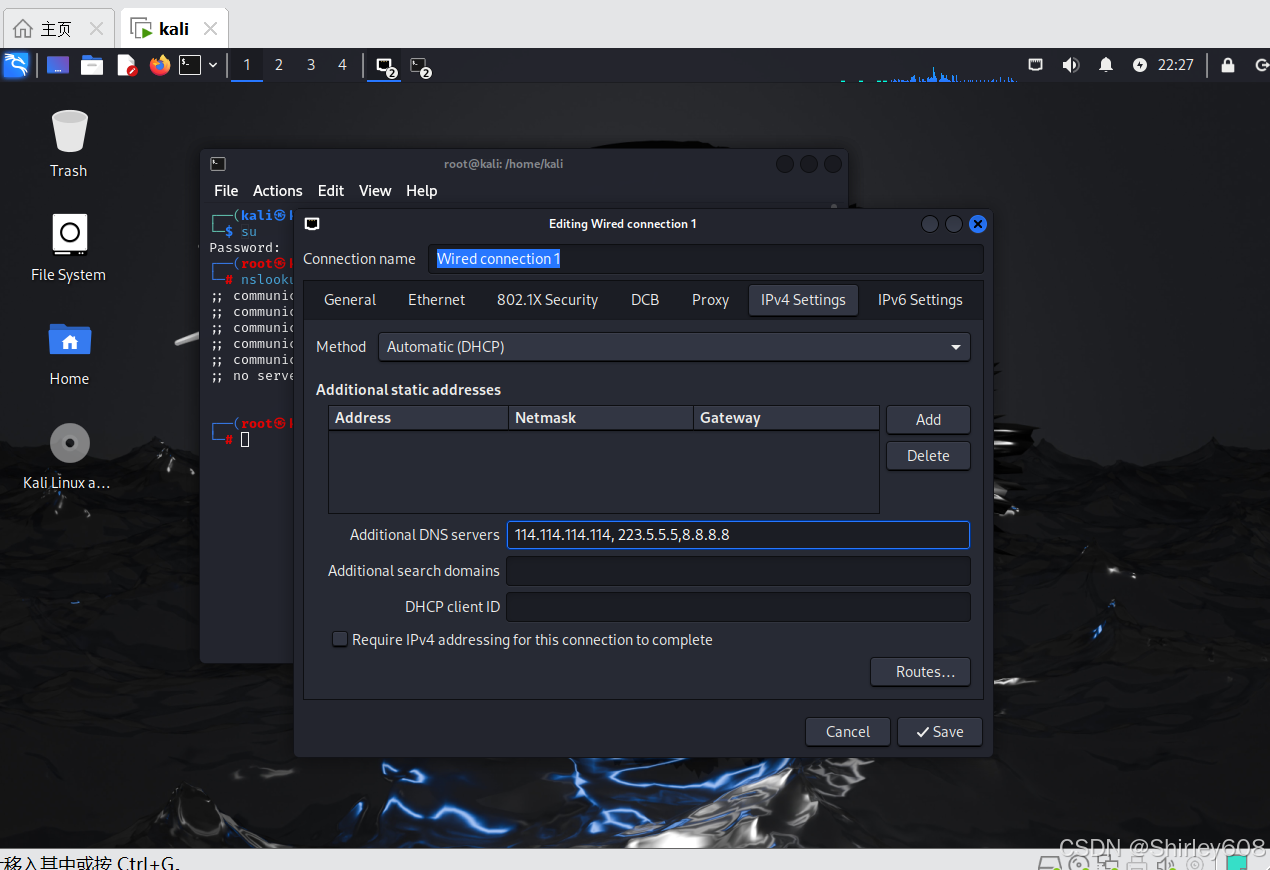This screenshot has height=870, width=1270.
Task: Click network connections taskbar window button
Action: (384, 66)
